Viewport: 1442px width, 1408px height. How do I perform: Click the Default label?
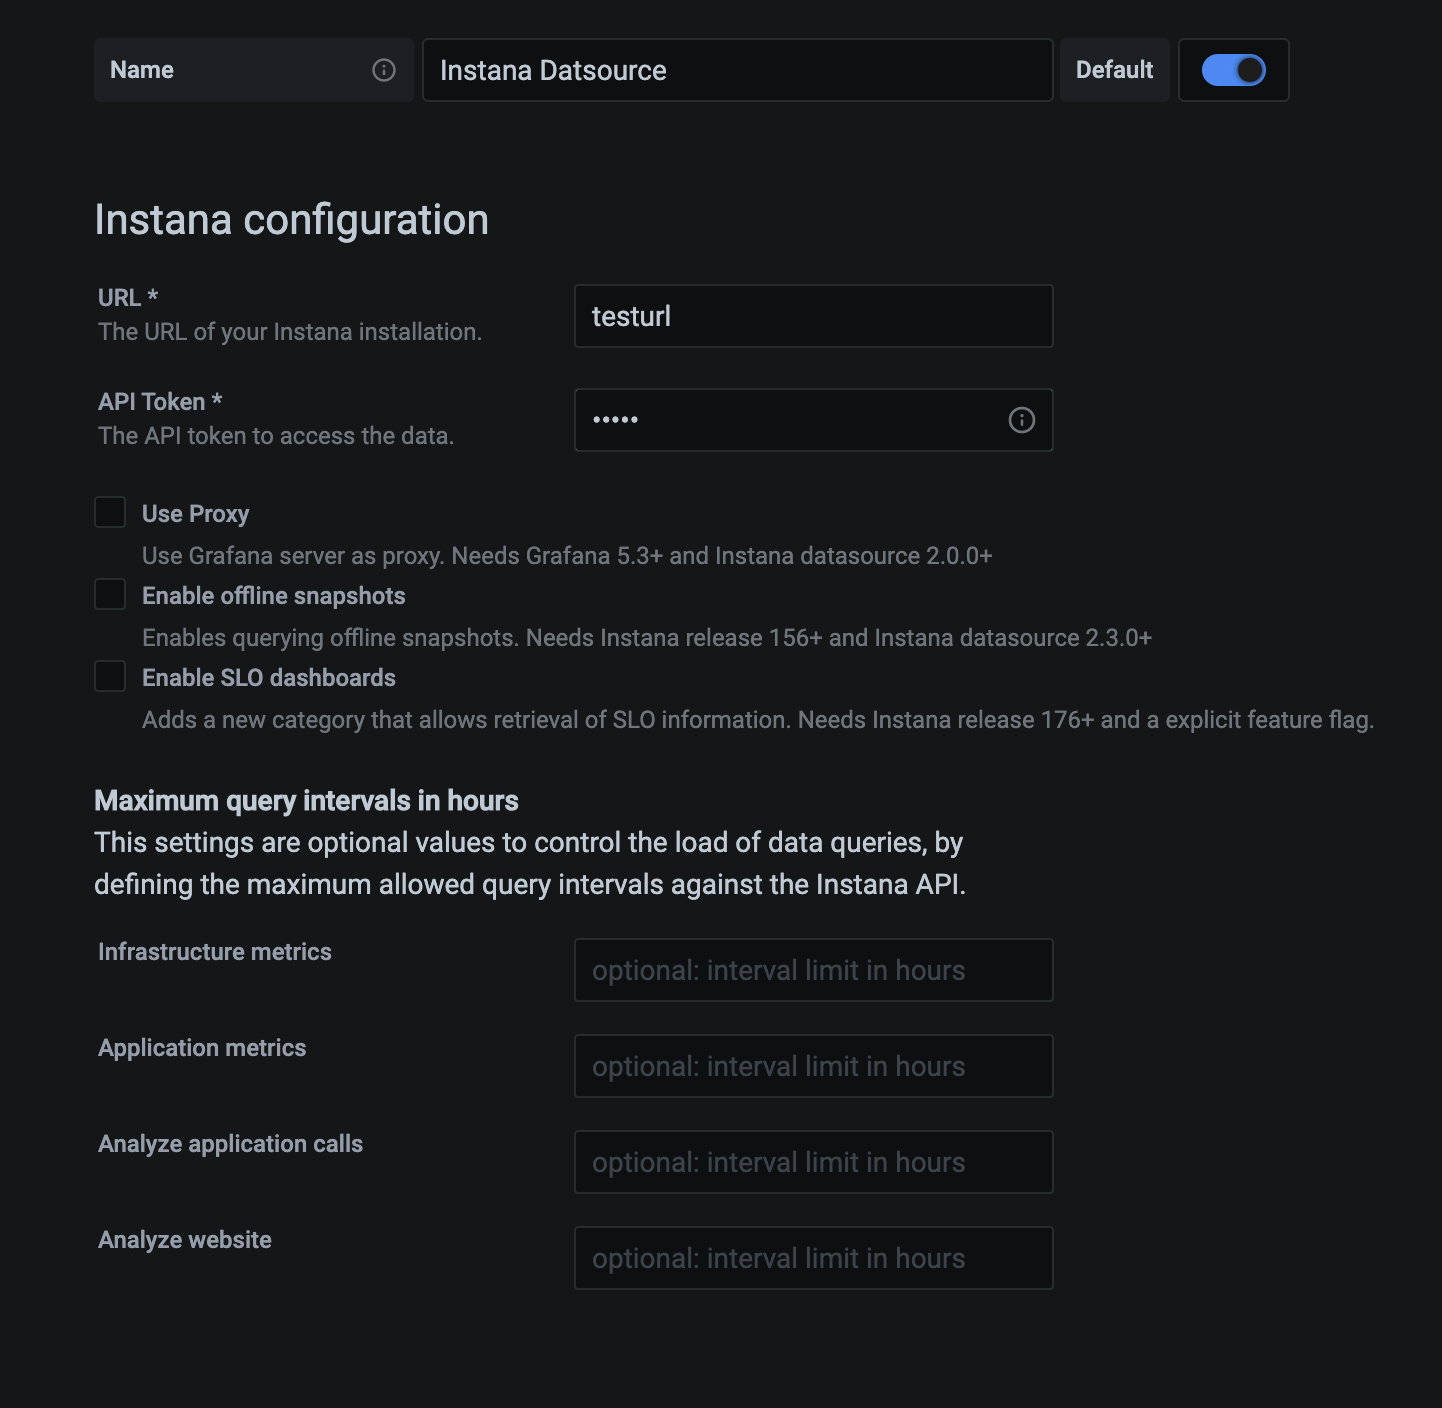point(1115,70)
